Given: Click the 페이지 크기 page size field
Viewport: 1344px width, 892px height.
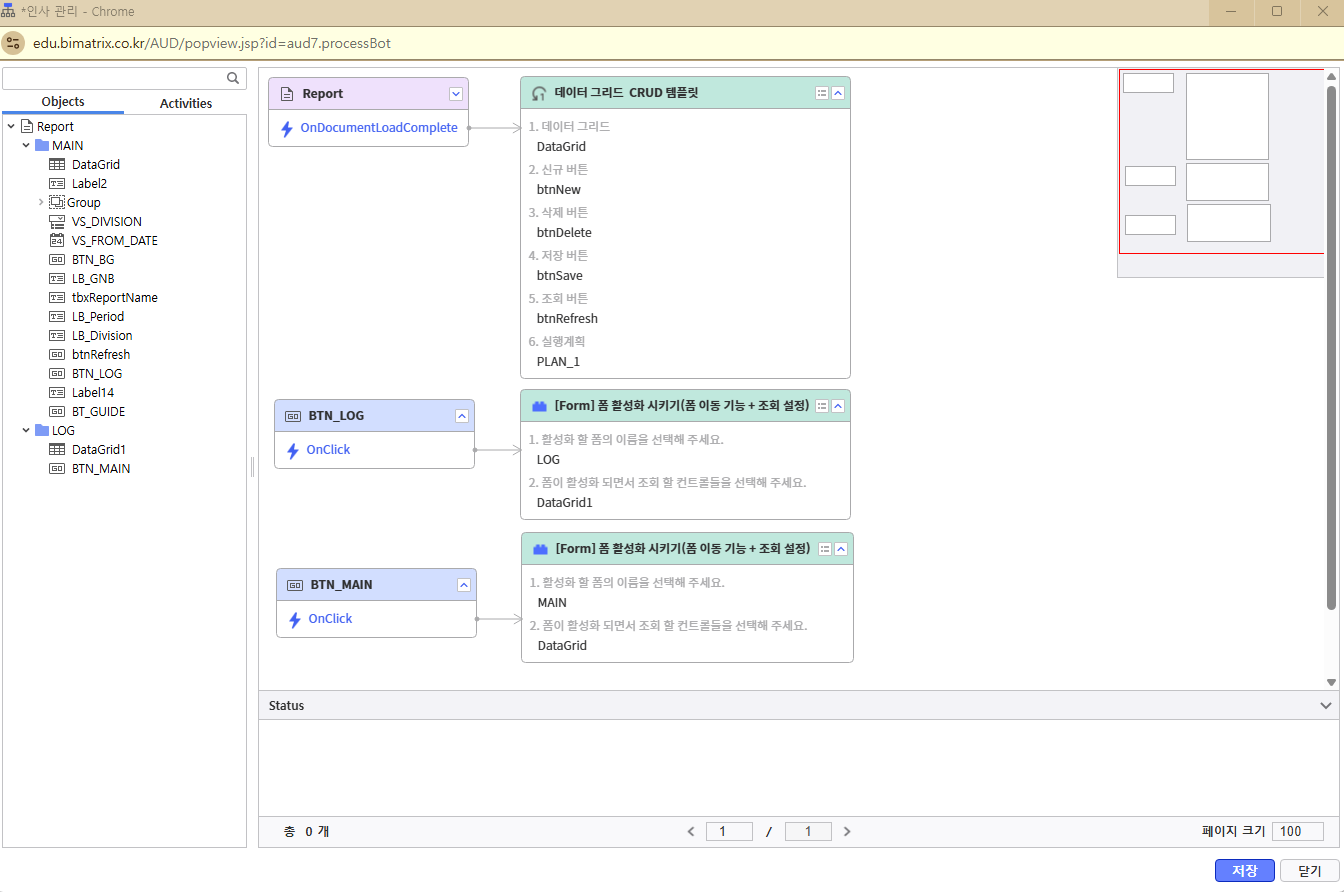Looking at the screenshot, I should click(1297, 831).
